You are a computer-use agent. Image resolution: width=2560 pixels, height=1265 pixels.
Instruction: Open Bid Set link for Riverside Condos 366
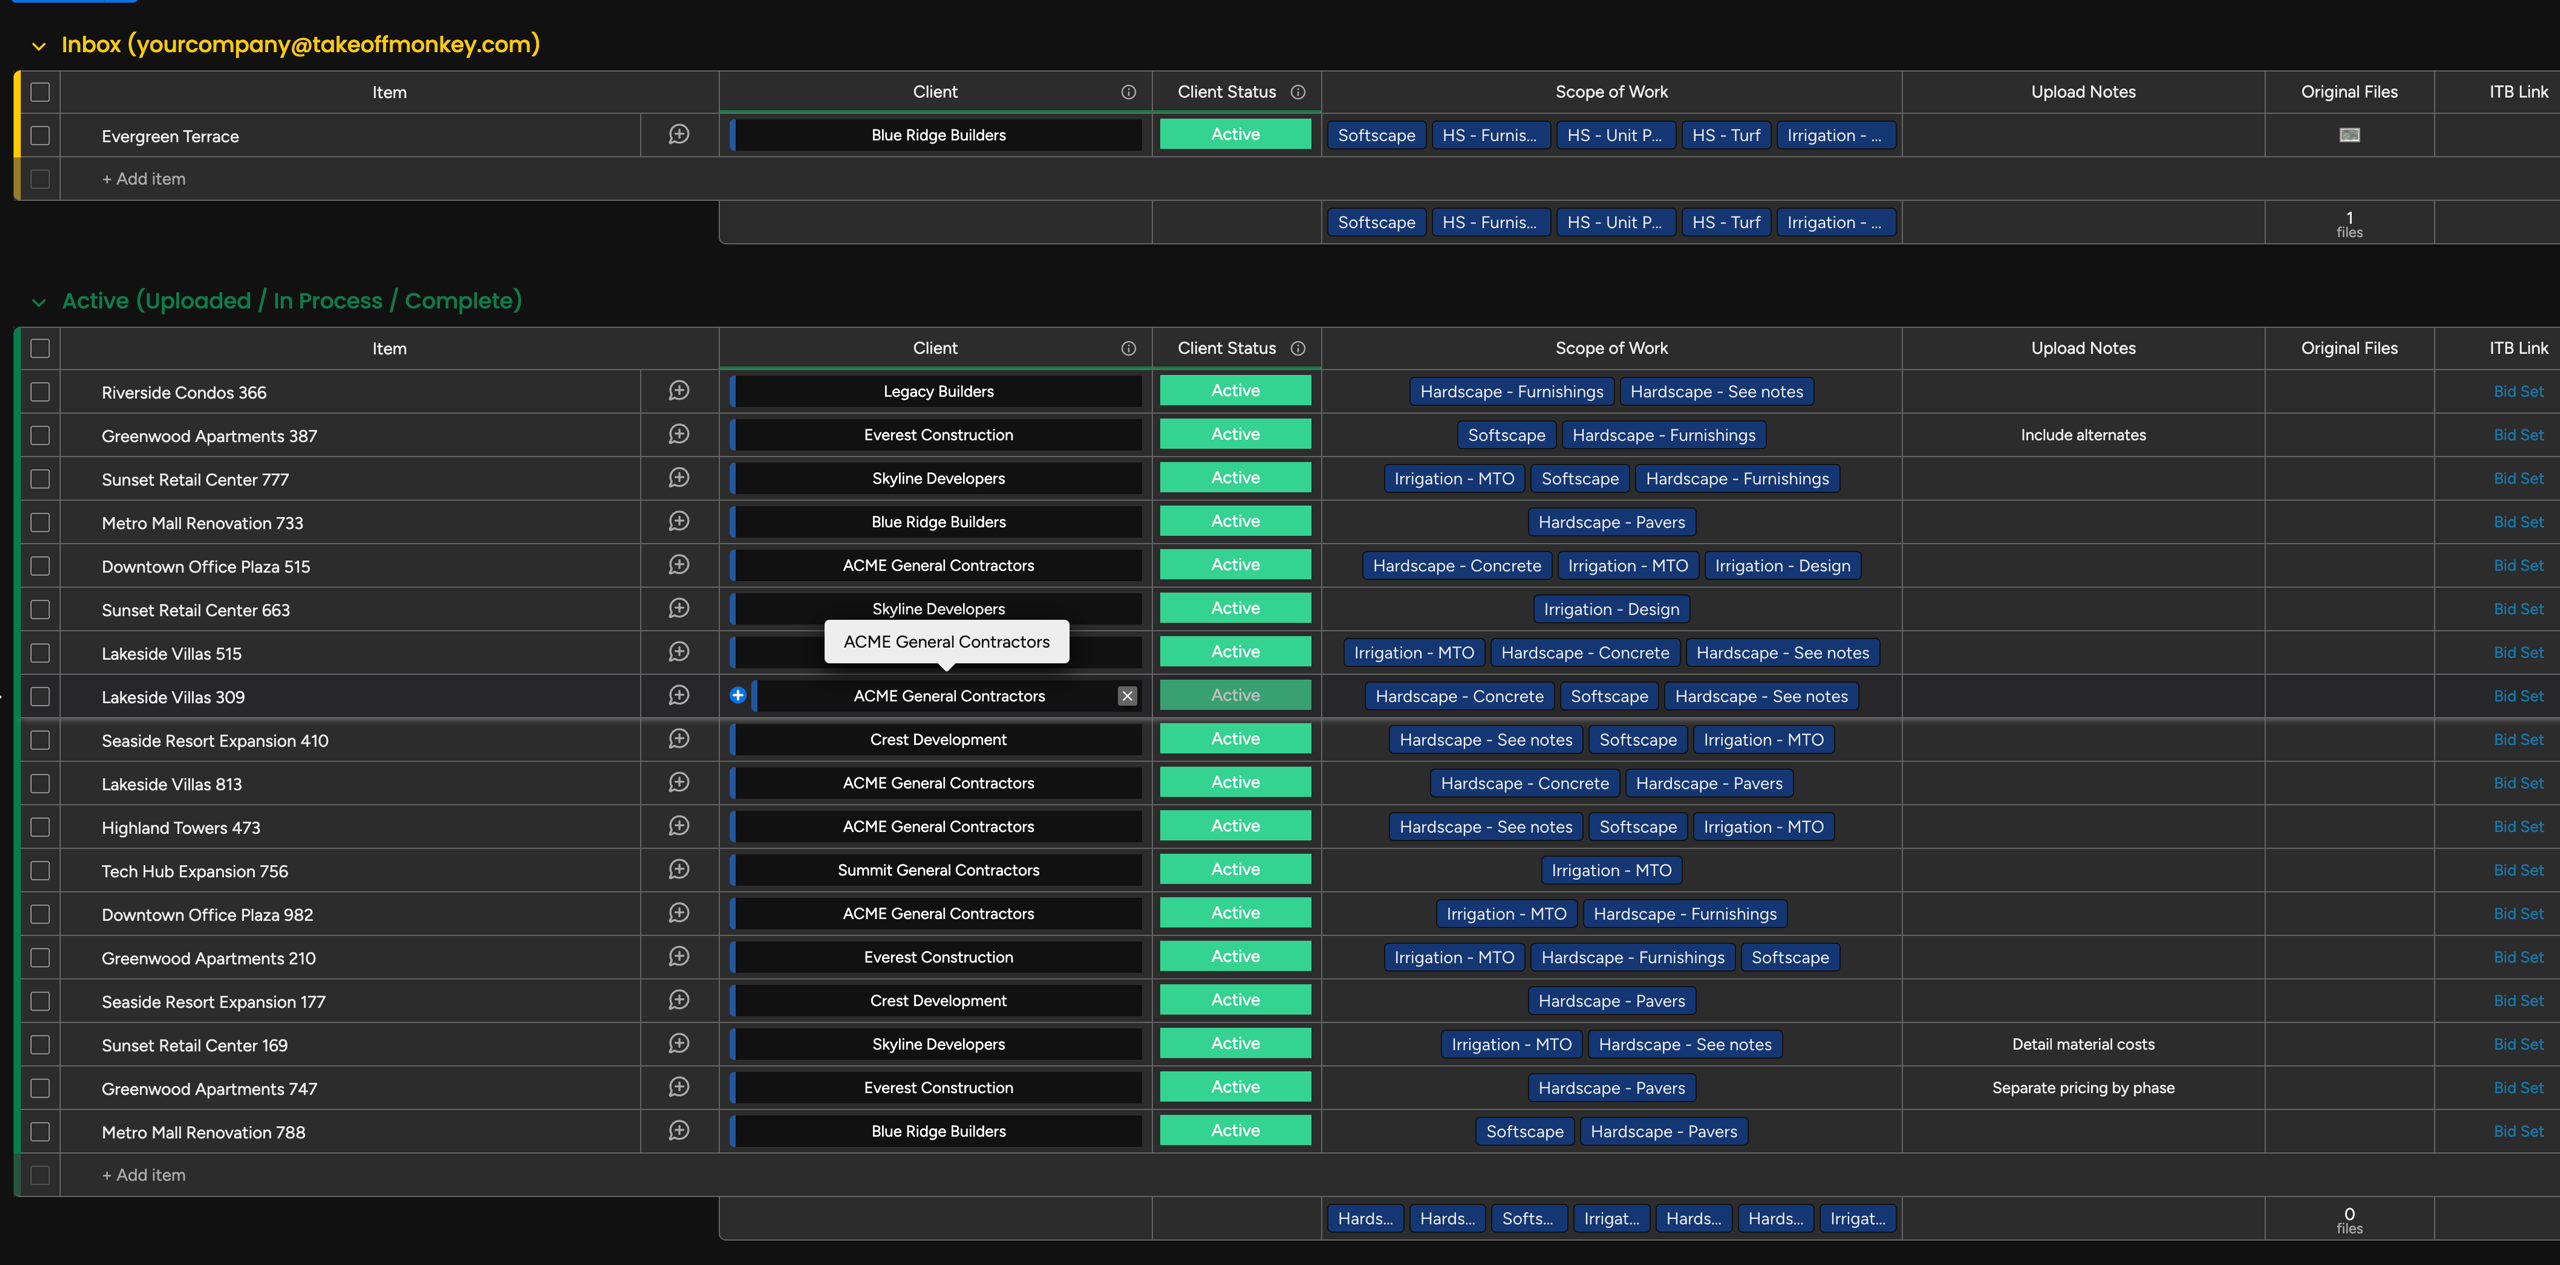click(2518, 391)
